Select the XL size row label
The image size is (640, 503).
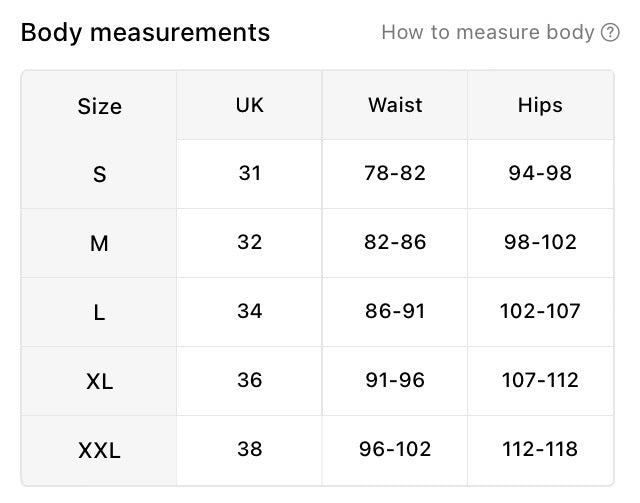tap(100, 382)
